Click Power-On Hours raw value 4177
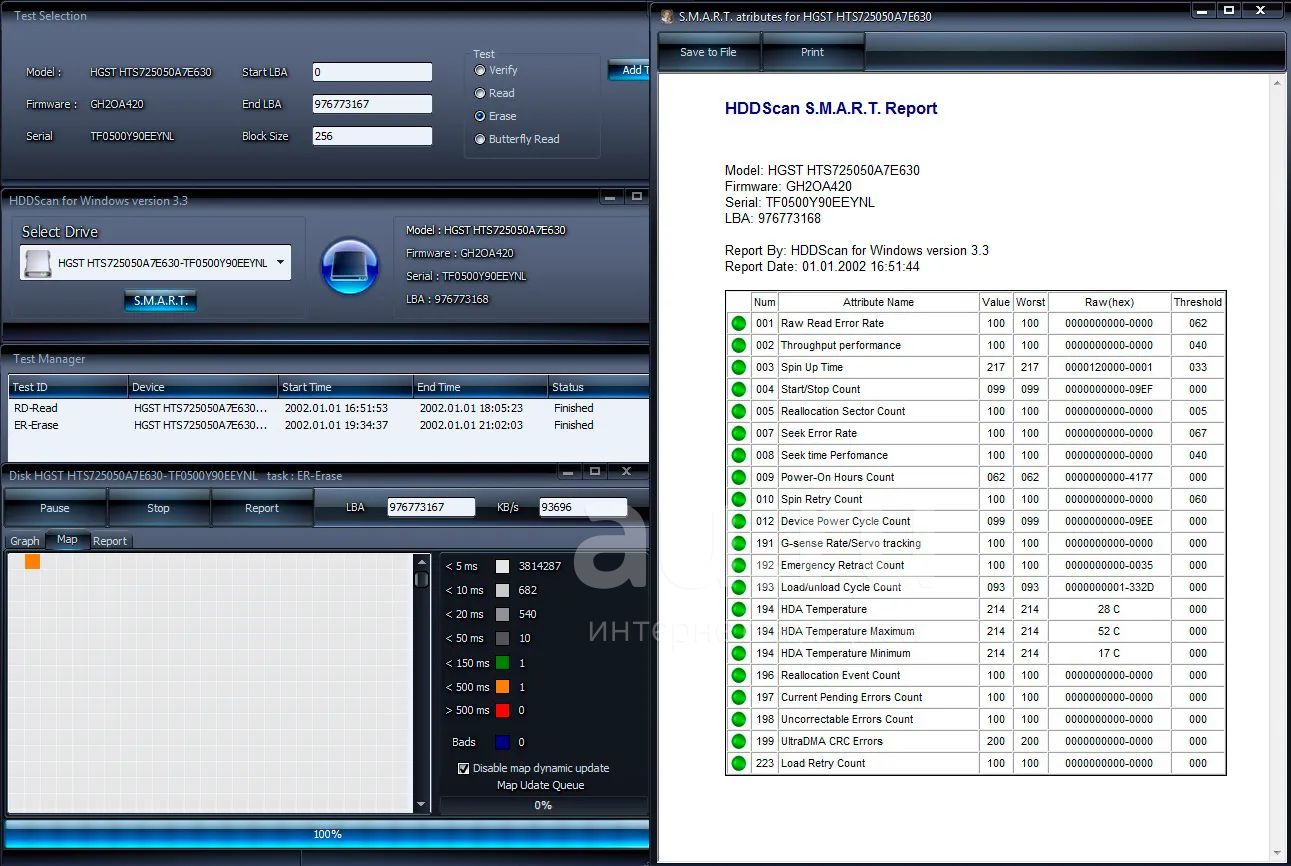The height and width of the screenshot is (866, 1291). tap(1108, 477)
